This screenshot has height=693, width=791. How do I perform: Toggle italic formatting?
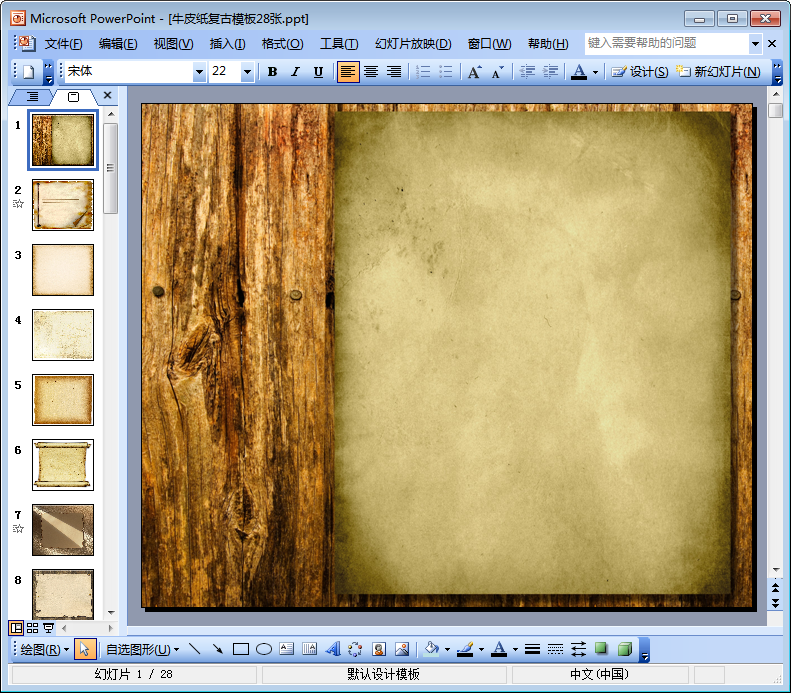pos(296,72)
